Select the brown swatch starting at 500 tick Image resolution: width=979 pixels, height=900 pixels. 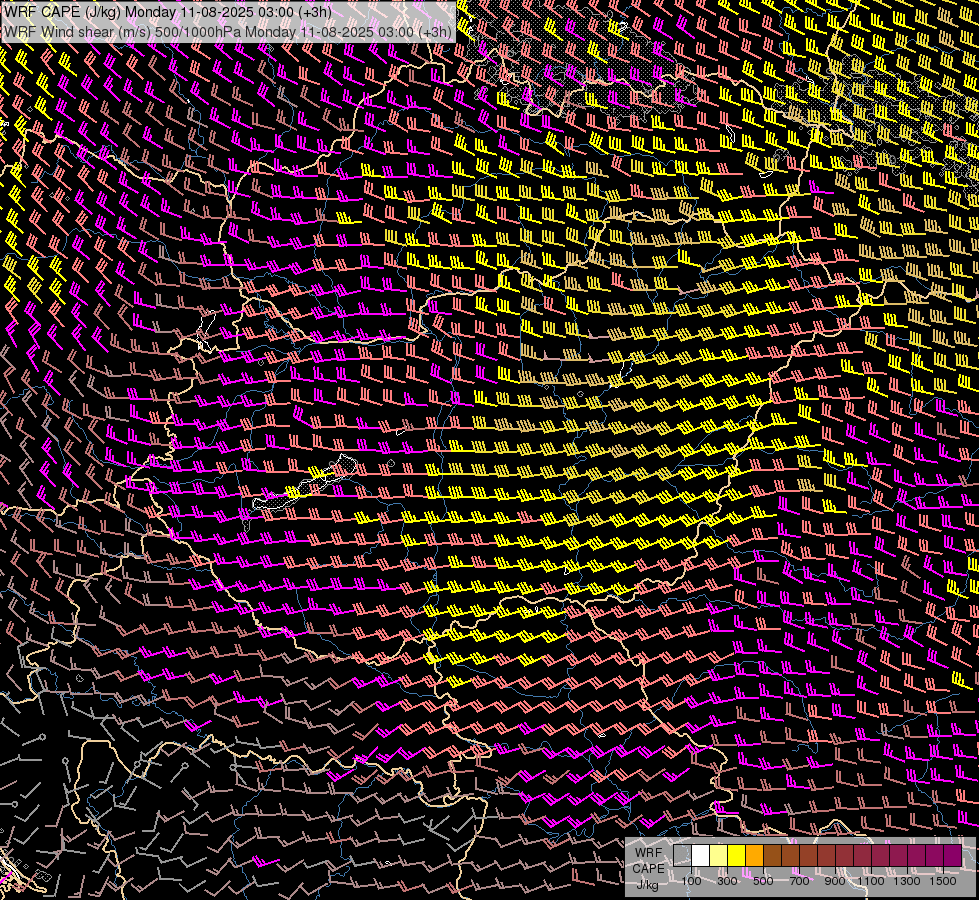click(x=773, y=856)
